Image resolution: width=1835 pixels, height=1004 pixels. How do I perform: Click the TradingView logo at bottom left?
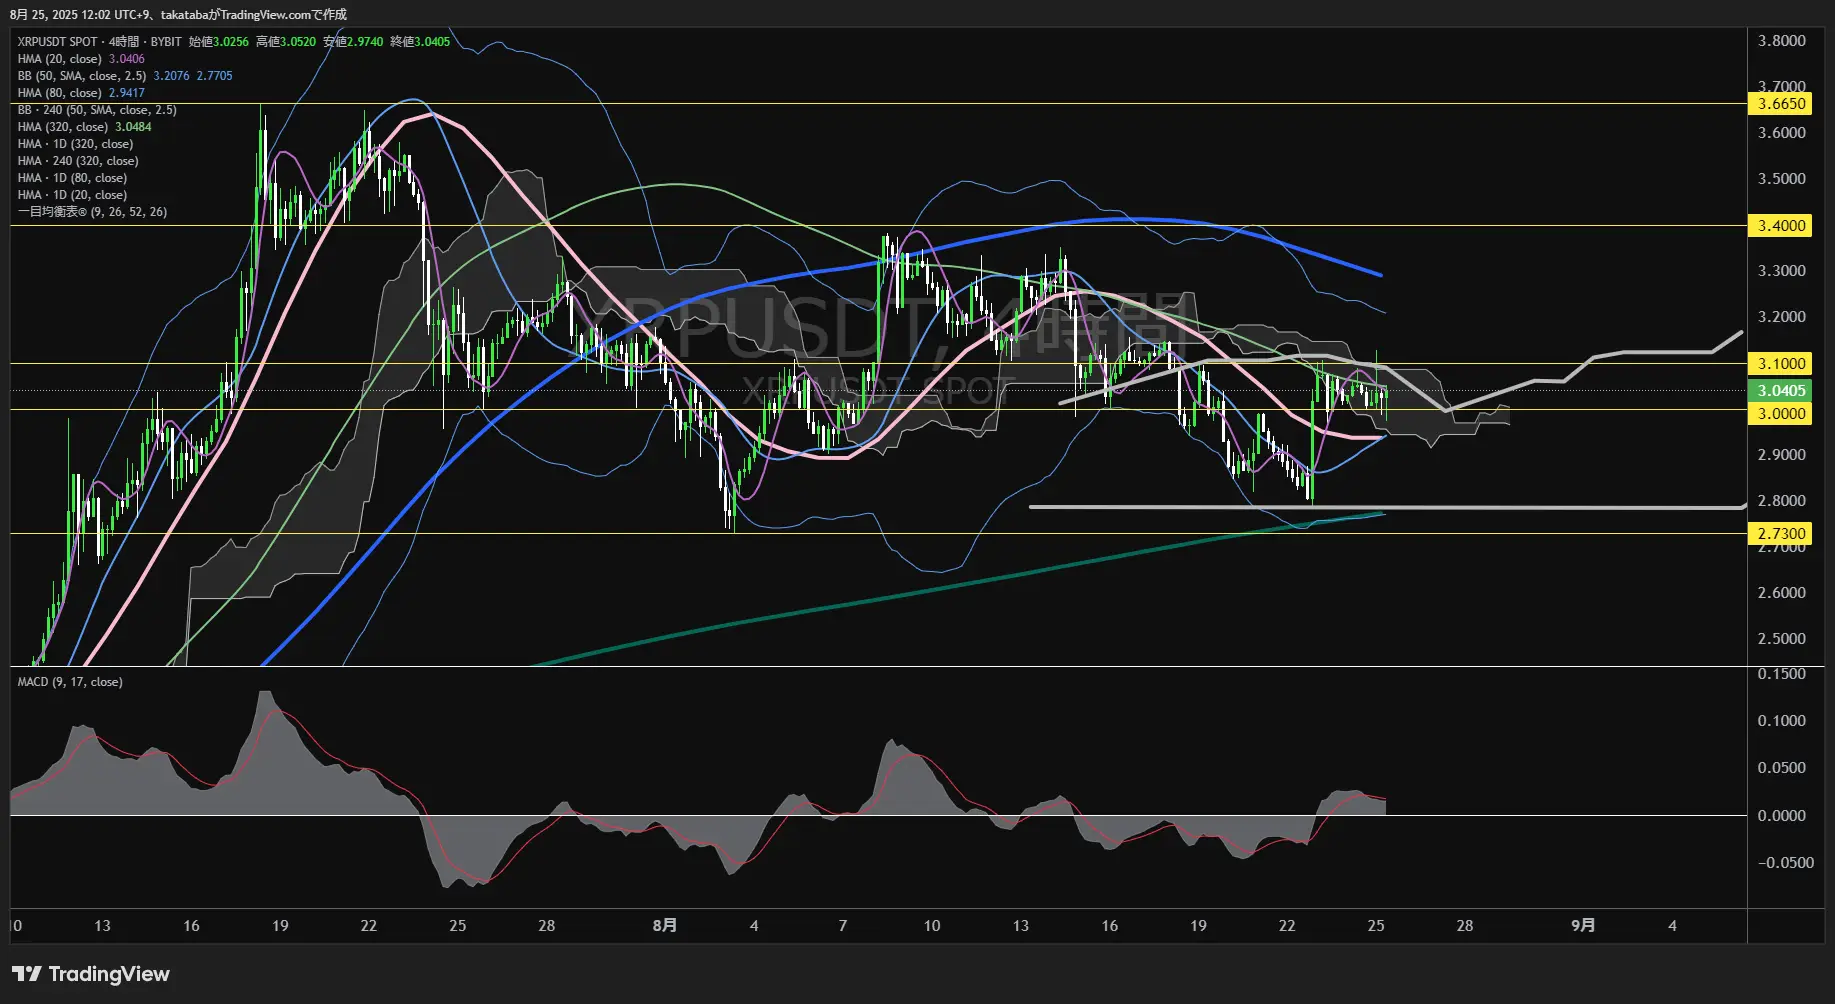coord(91,974)
